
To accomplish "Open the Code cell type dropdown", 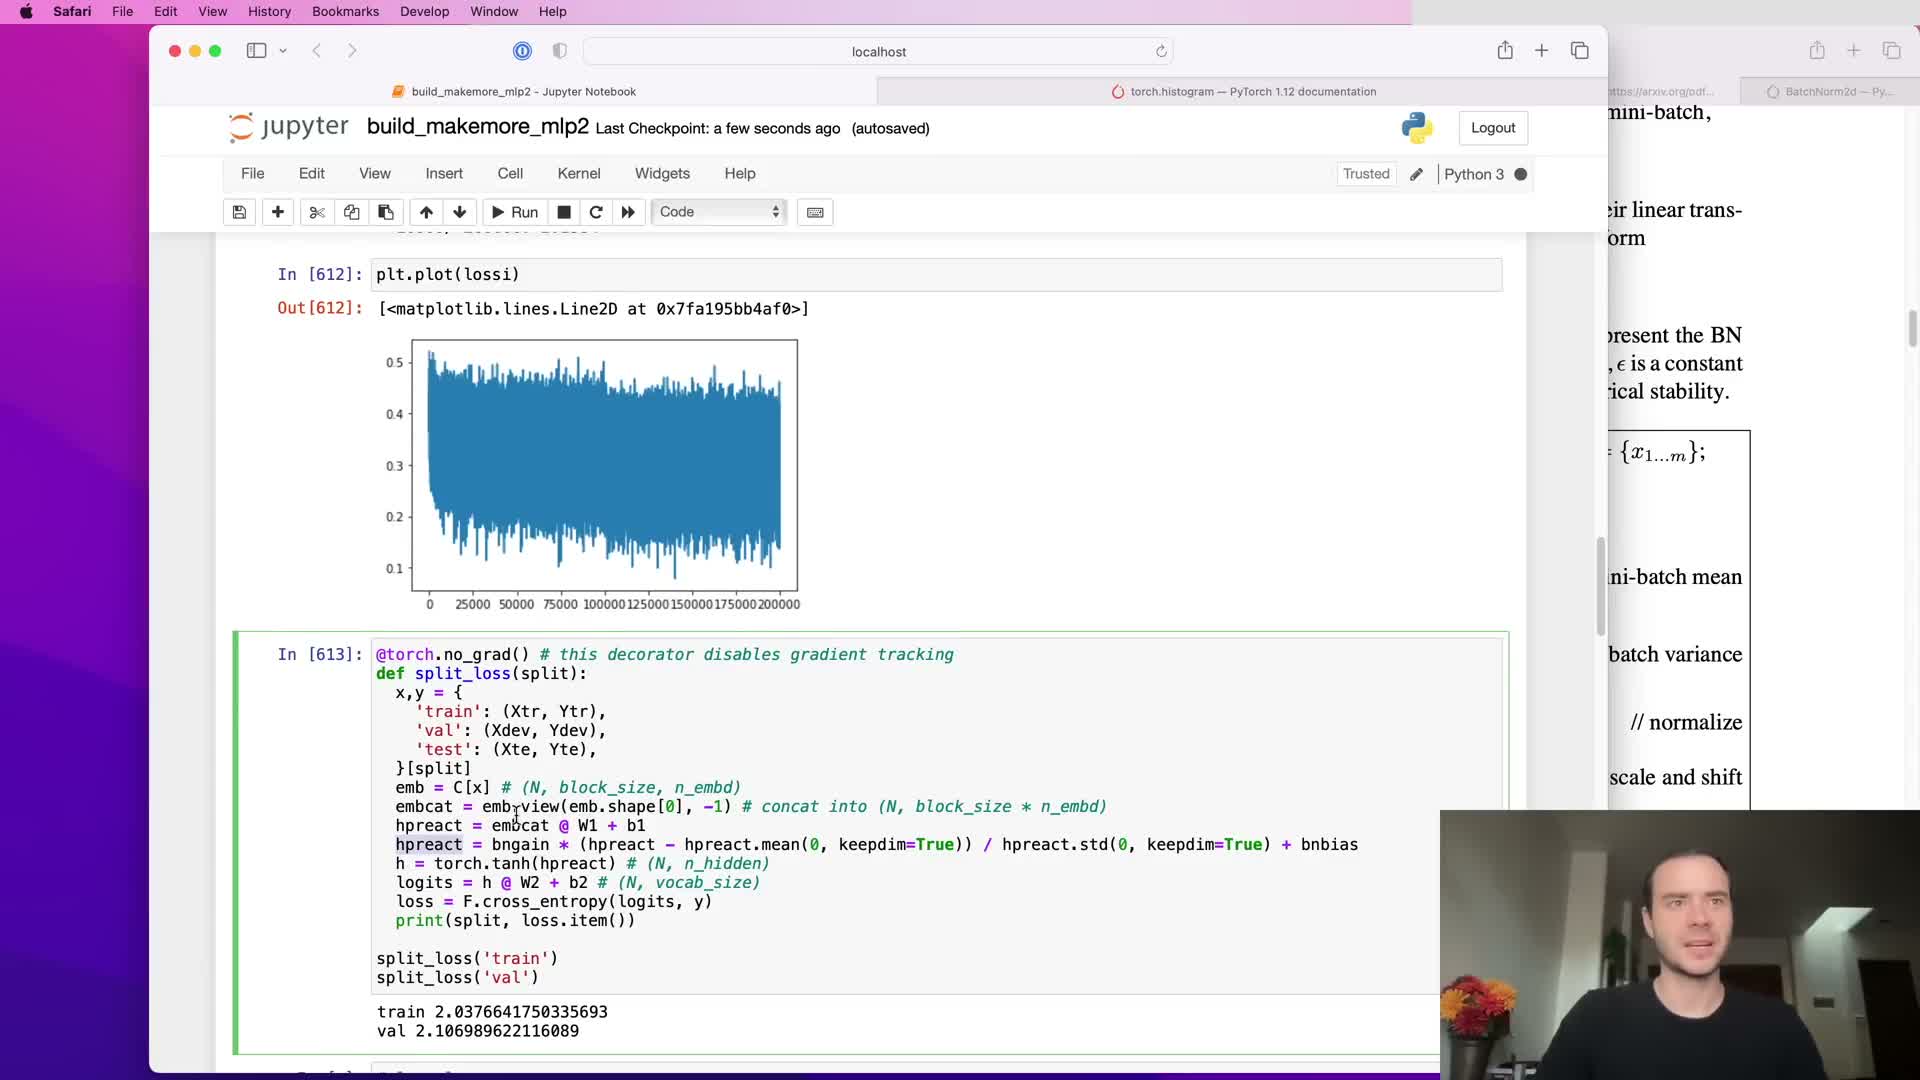I will [x=718, y=212].
